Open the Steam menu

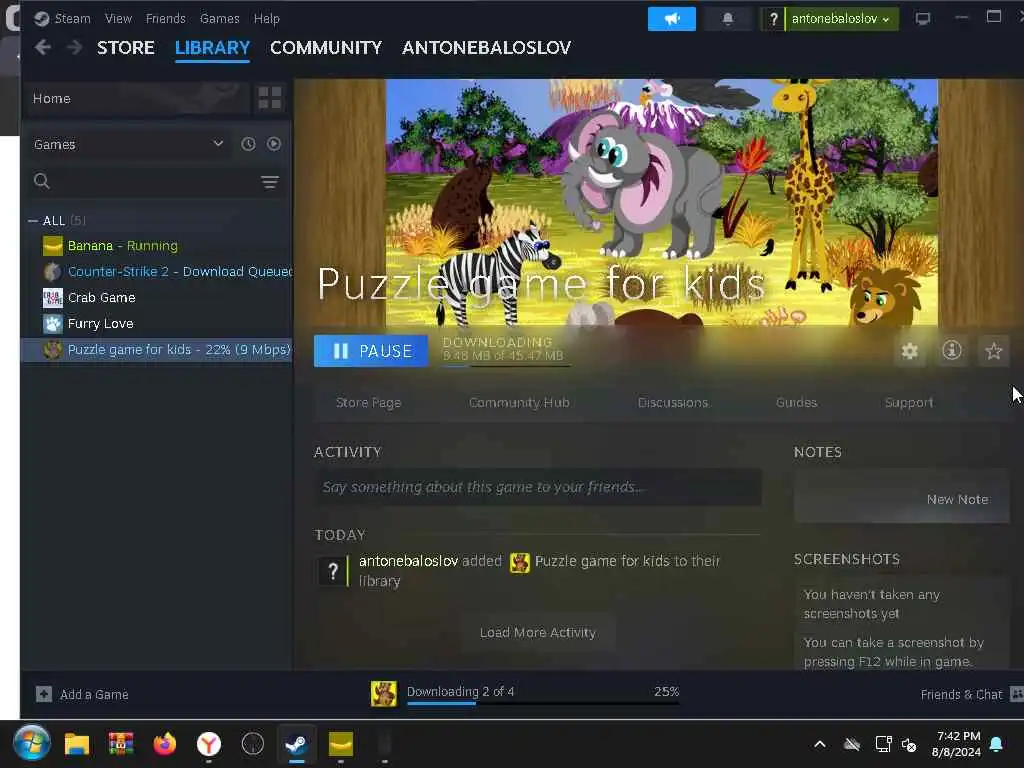(72, 18)
